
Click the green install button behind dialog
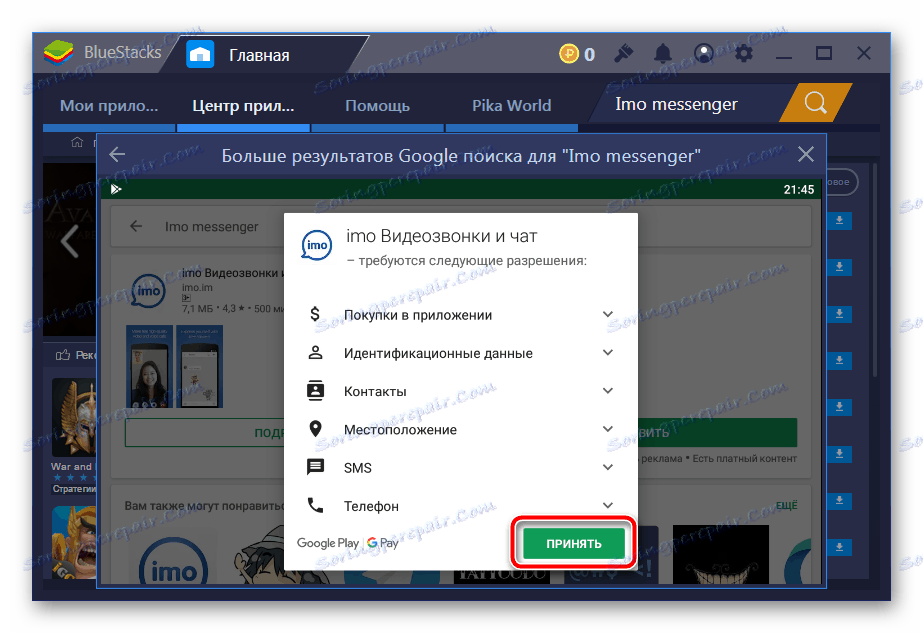[x=718, y=433]
